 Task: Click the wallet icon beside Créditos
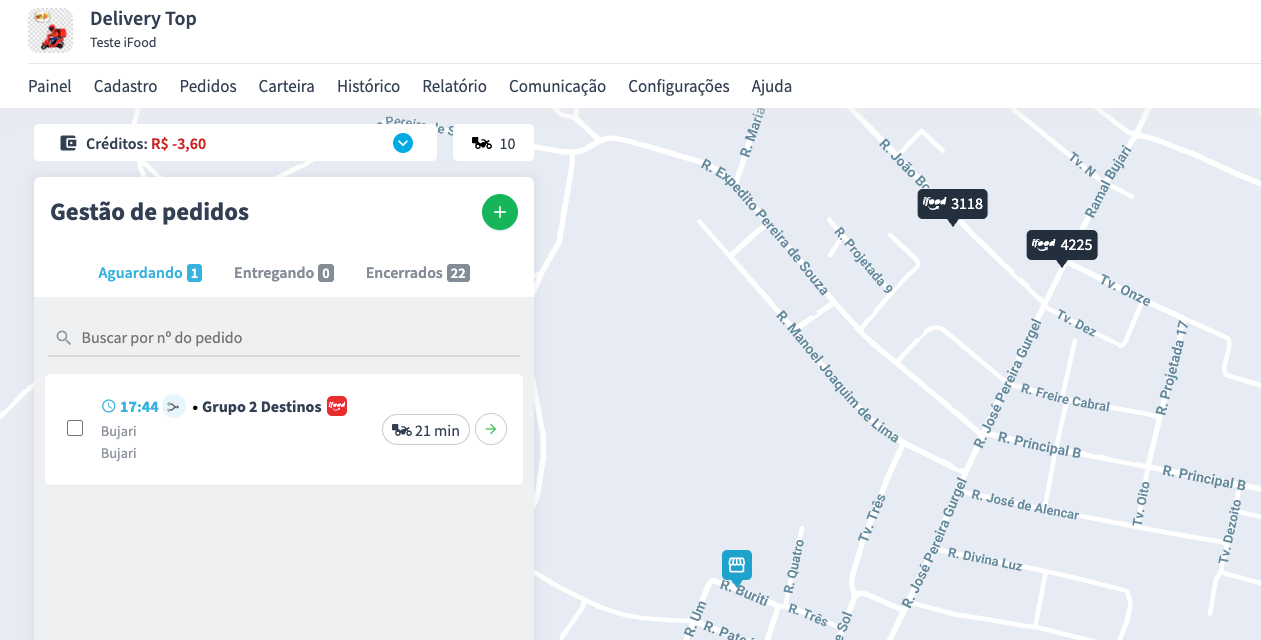pyautogui.click(x=68, y=143)
